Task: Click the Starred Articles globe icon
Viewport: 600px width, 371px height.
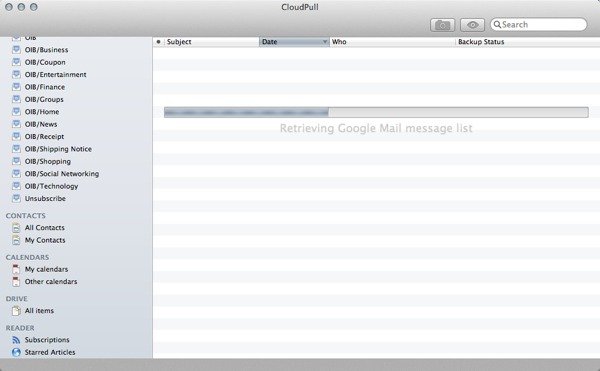Action: pyautogui.click(x=16, y=352)
